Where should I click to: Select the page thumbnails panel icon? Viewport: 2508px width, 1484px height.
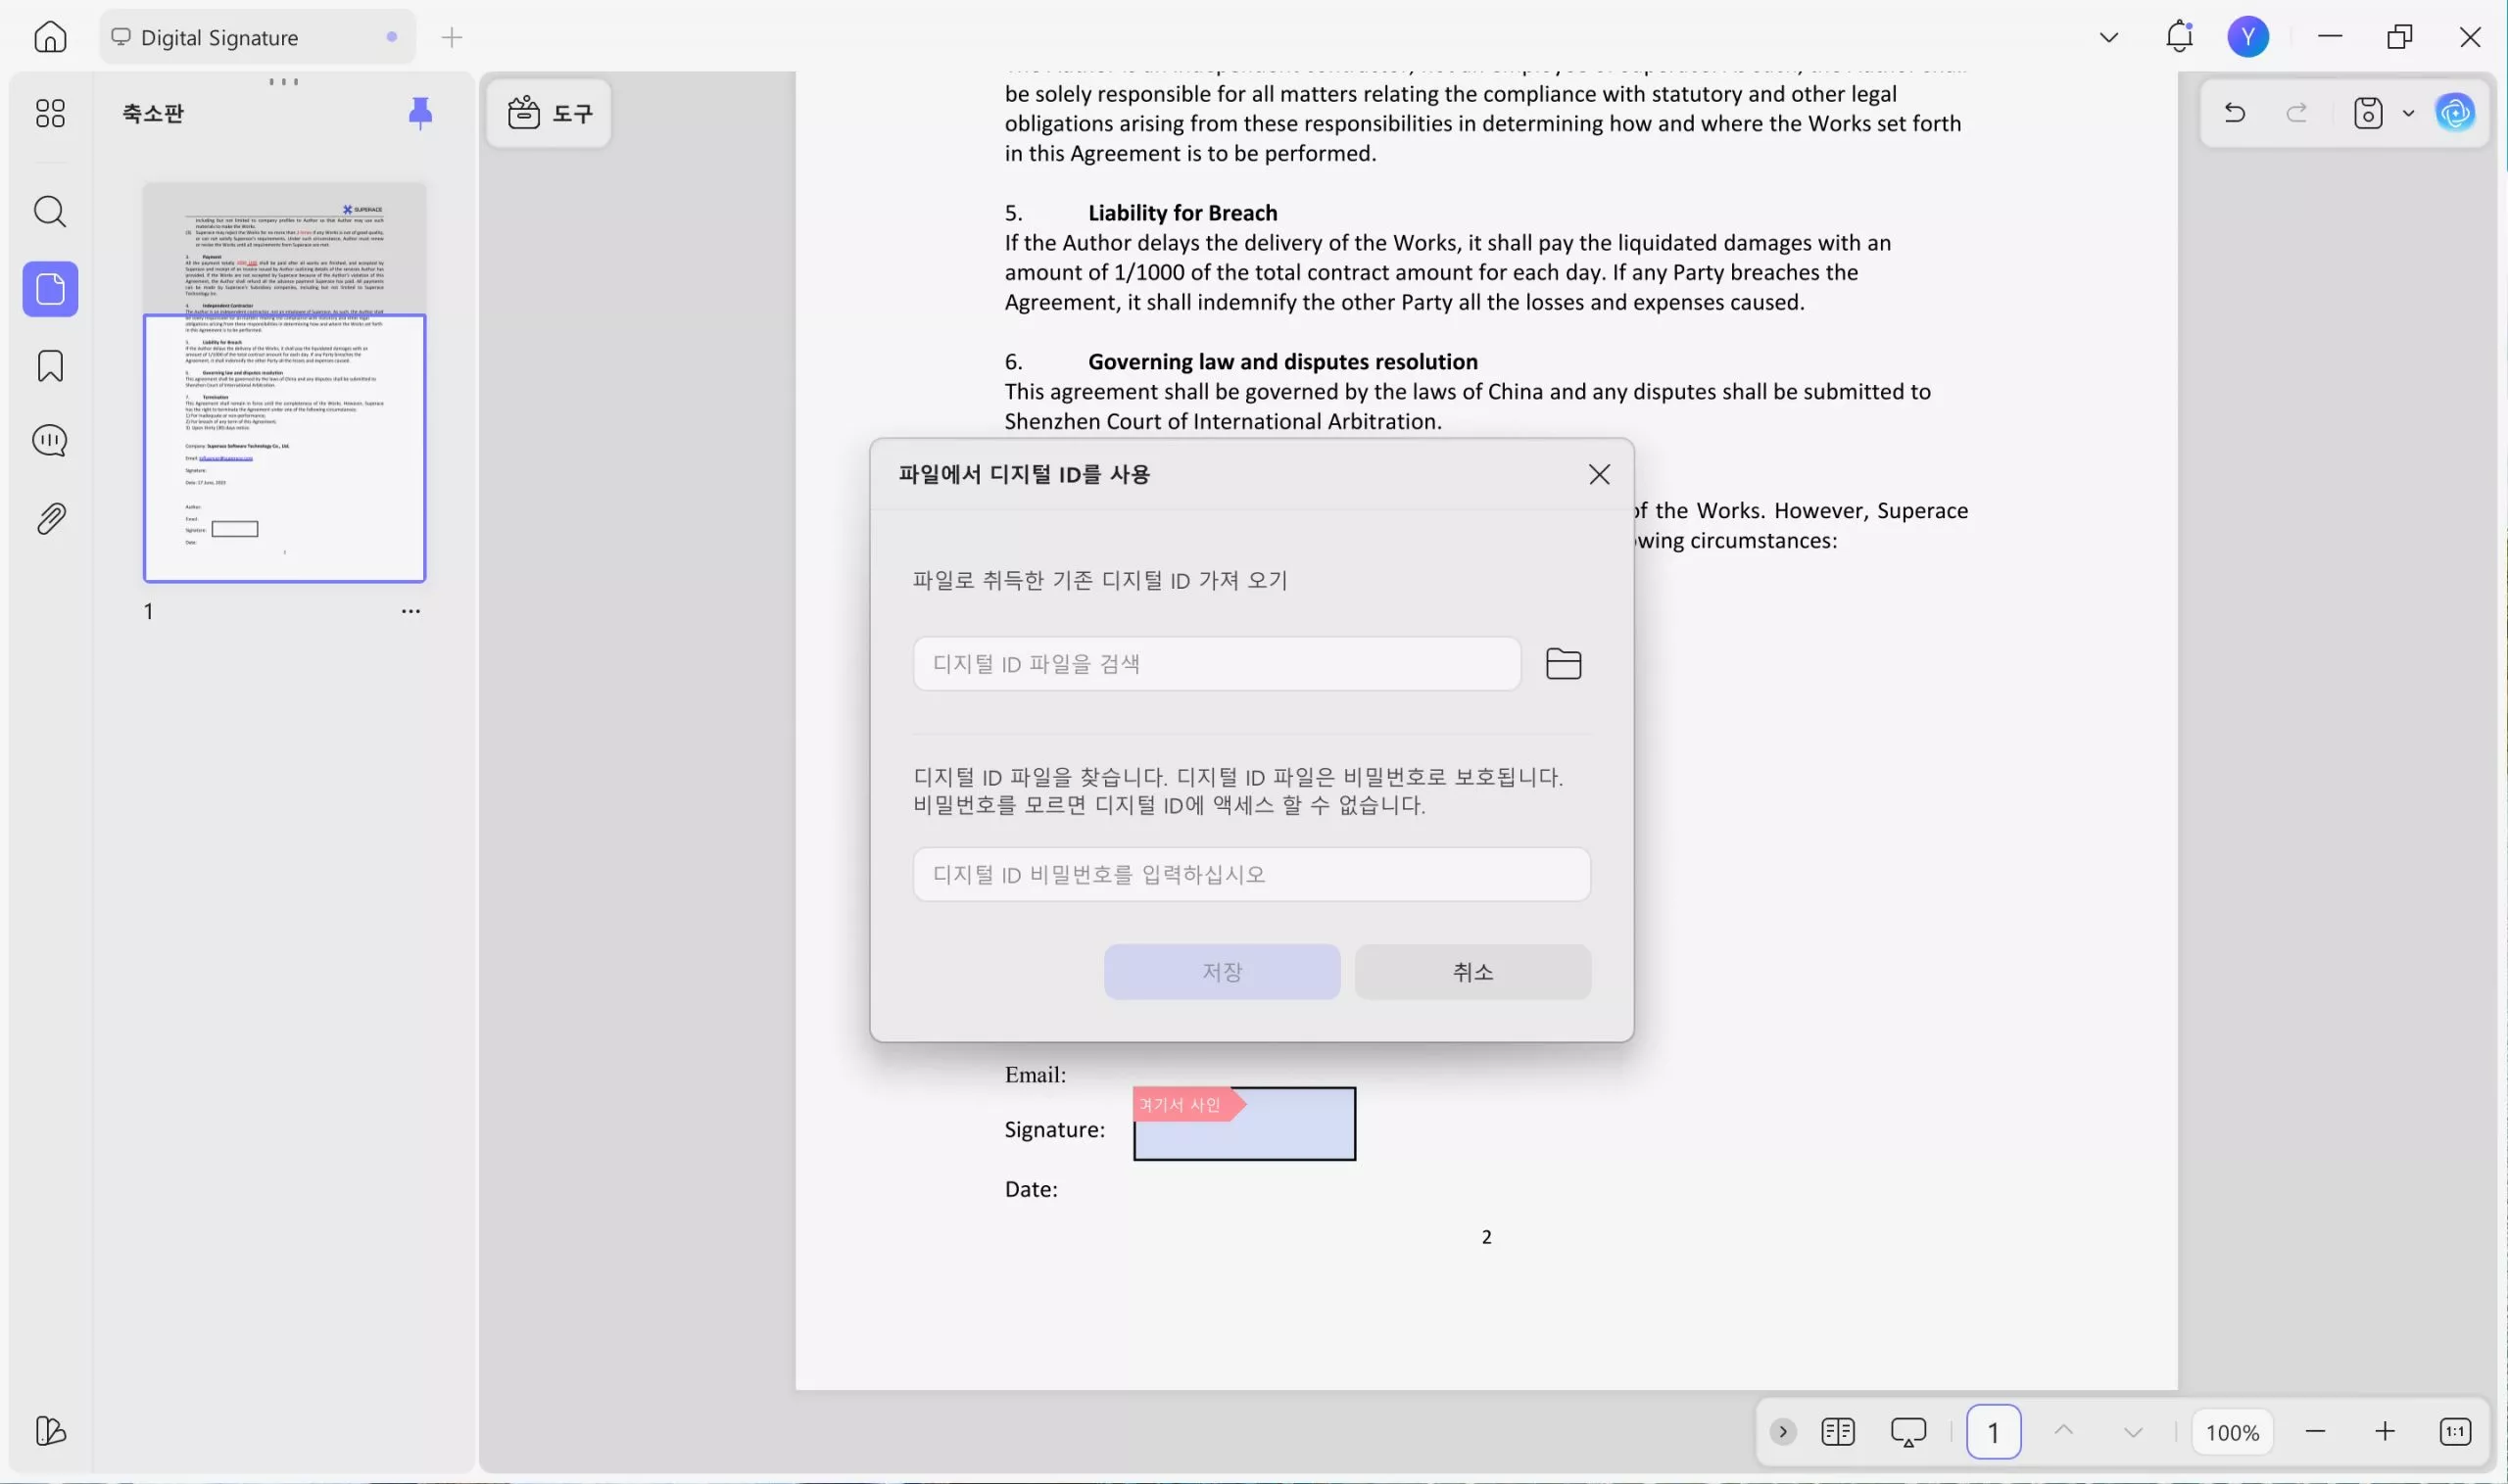point(49,289)
